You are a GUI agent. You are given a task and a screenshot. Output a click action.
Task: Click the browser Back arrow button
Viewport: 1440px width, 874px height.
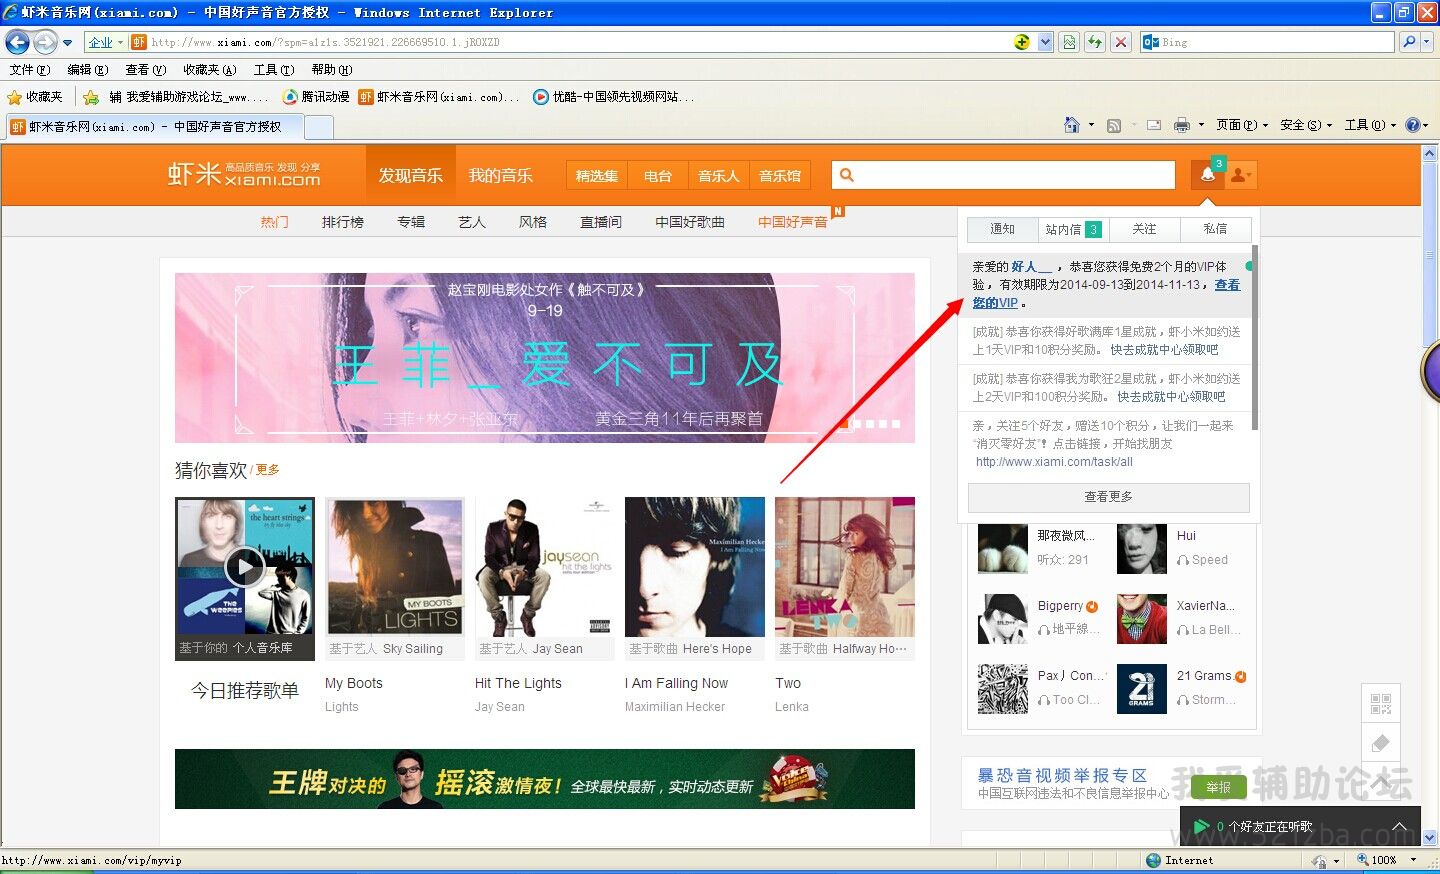point(17,42)
